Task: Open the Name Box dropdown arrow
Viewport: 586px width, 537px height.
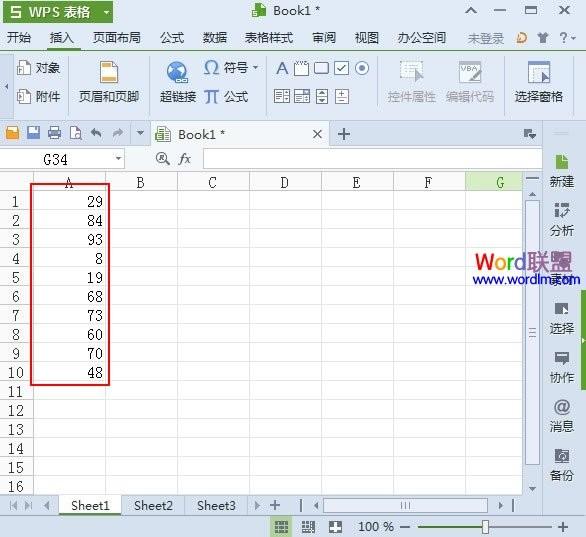Action: tap(118, 159)
